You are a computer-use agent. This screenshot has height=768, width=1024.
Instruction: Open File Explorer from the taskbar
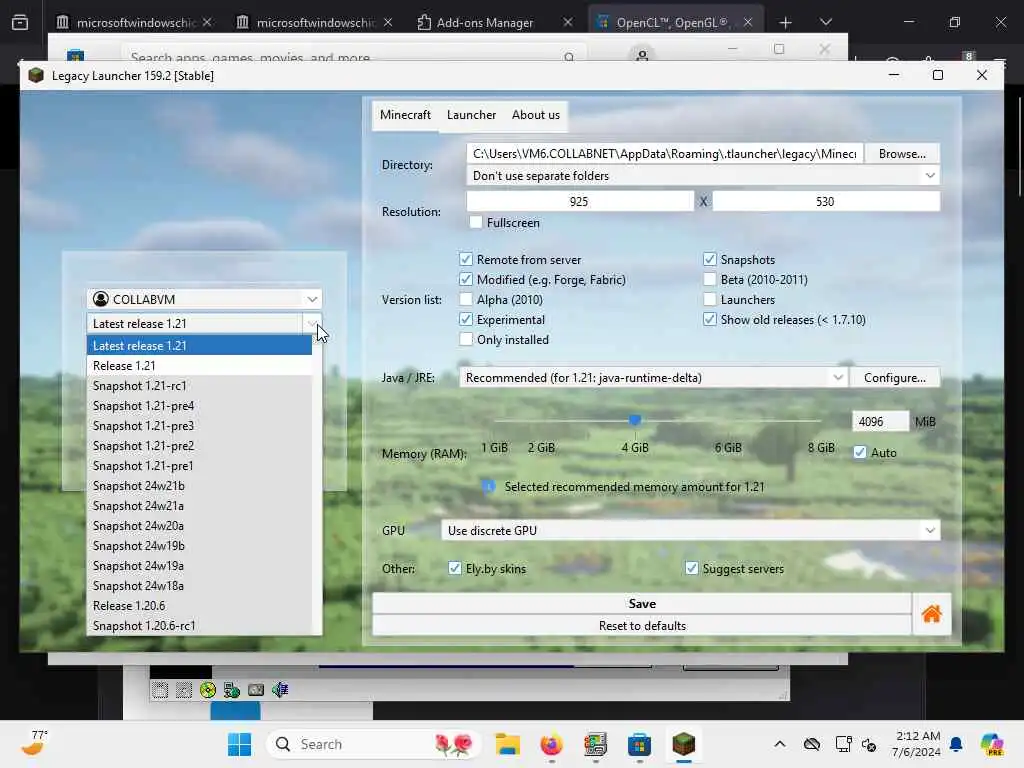point(507,744)
